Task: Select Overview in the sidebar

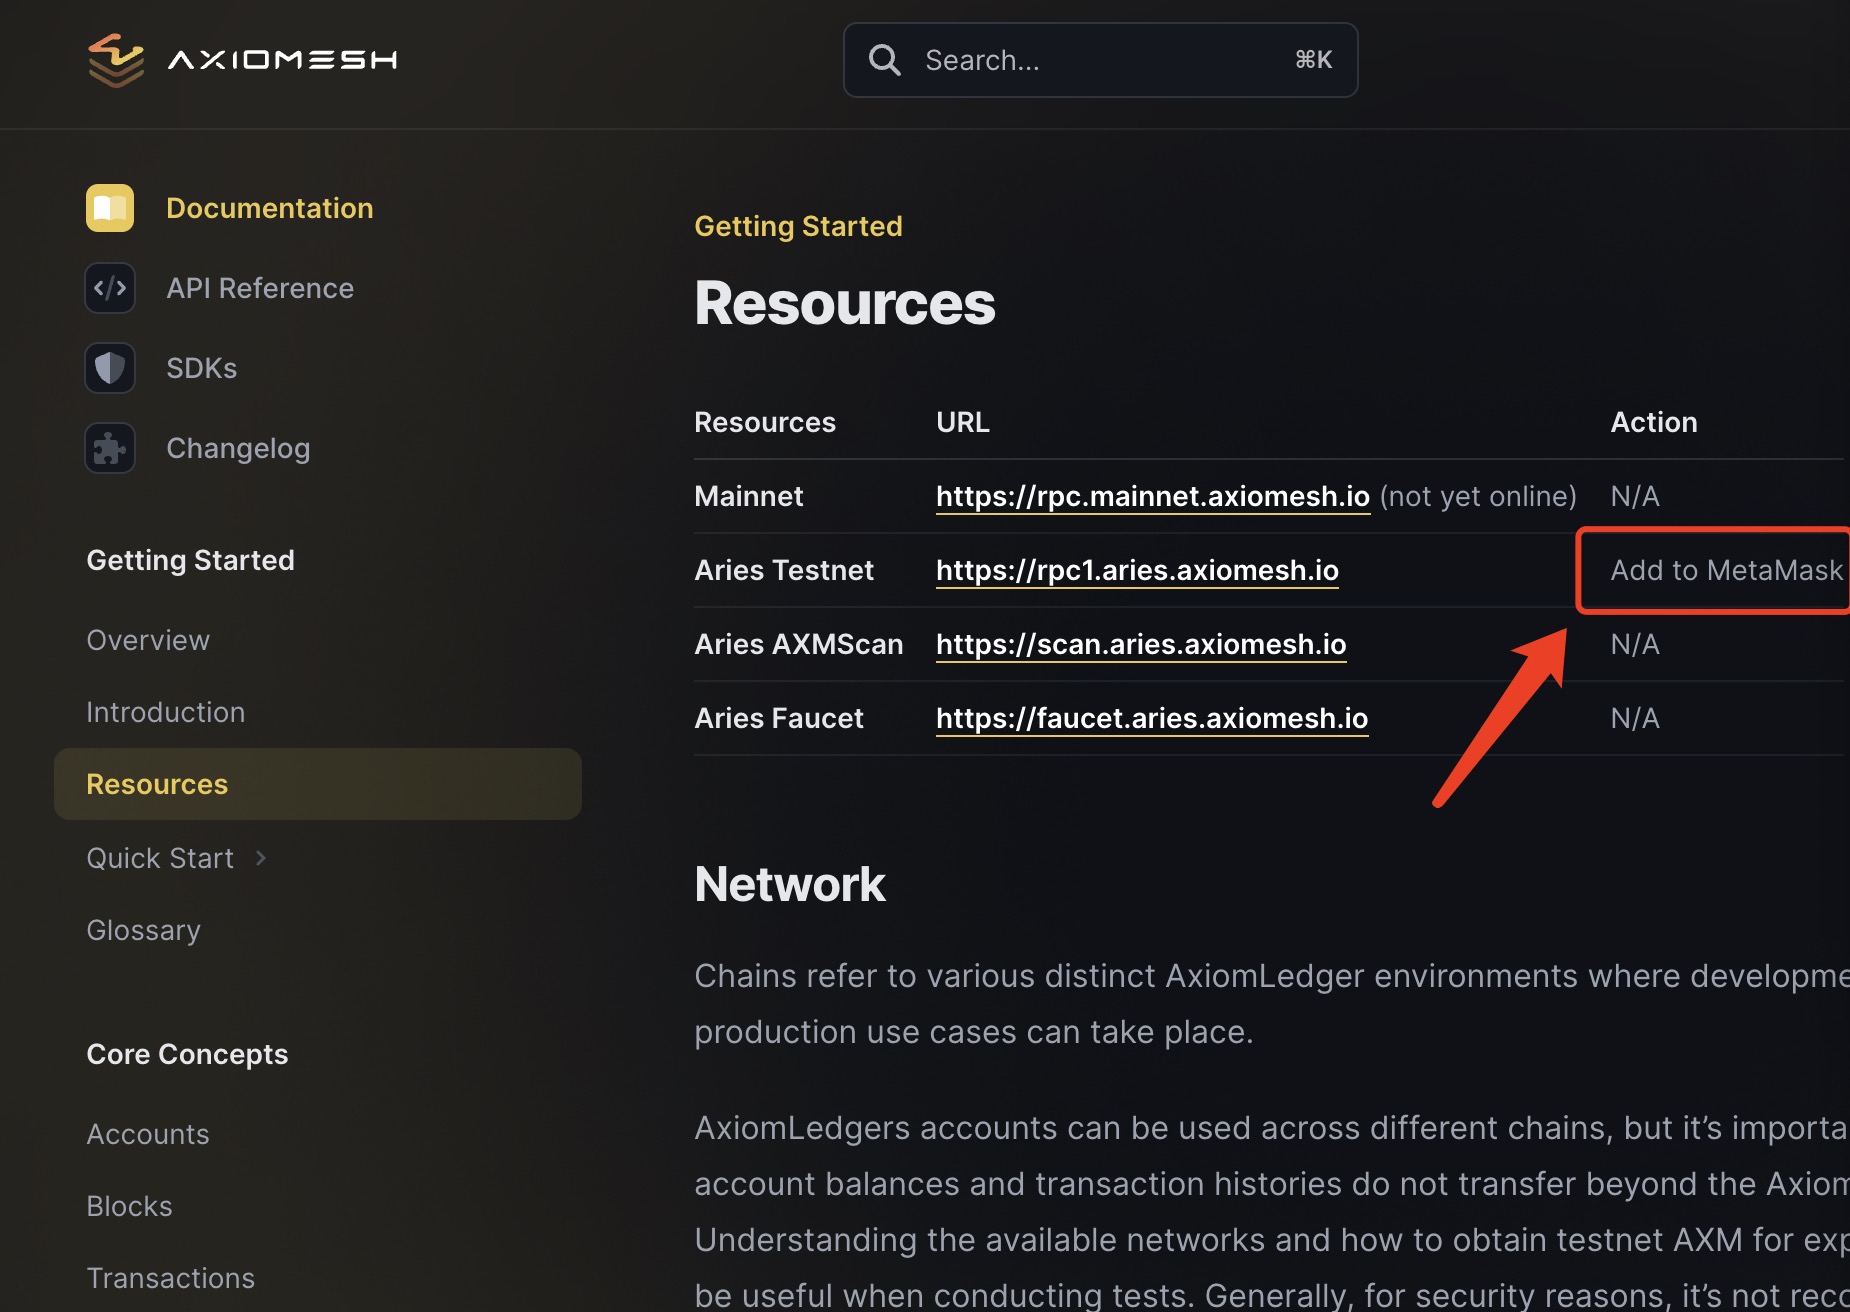Action: (148, 640)
